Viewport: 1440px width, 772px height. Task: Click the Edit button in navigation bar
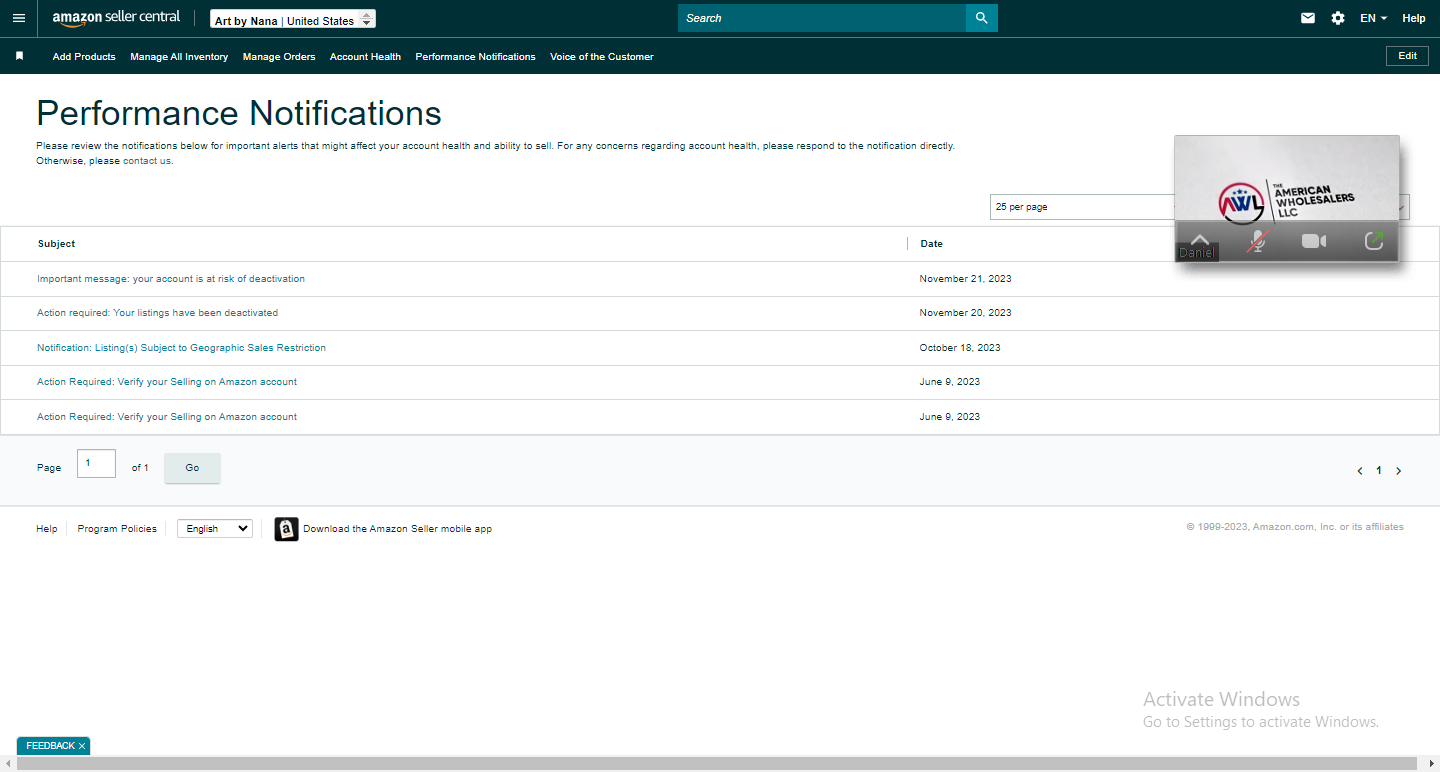[1407, 56]
